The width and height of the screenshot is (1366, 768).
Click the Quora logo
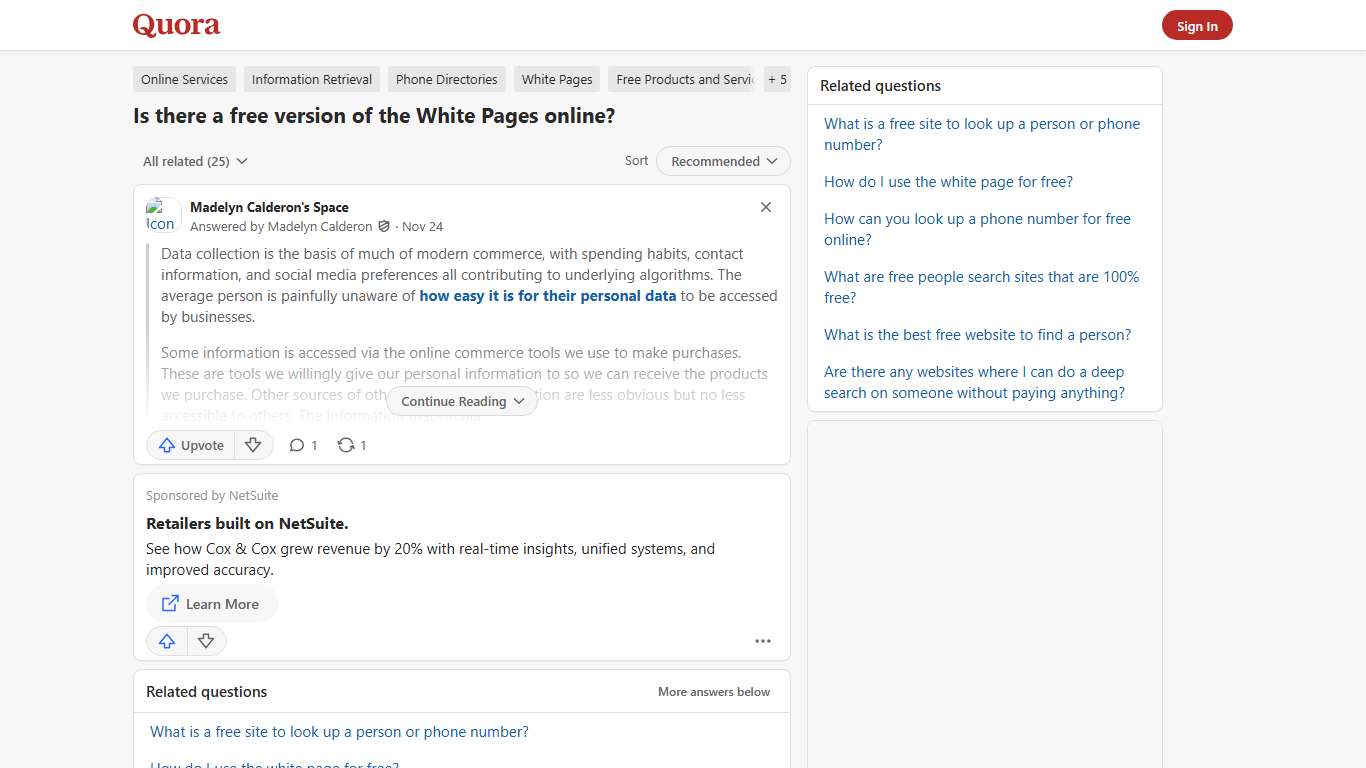point(175,25)
